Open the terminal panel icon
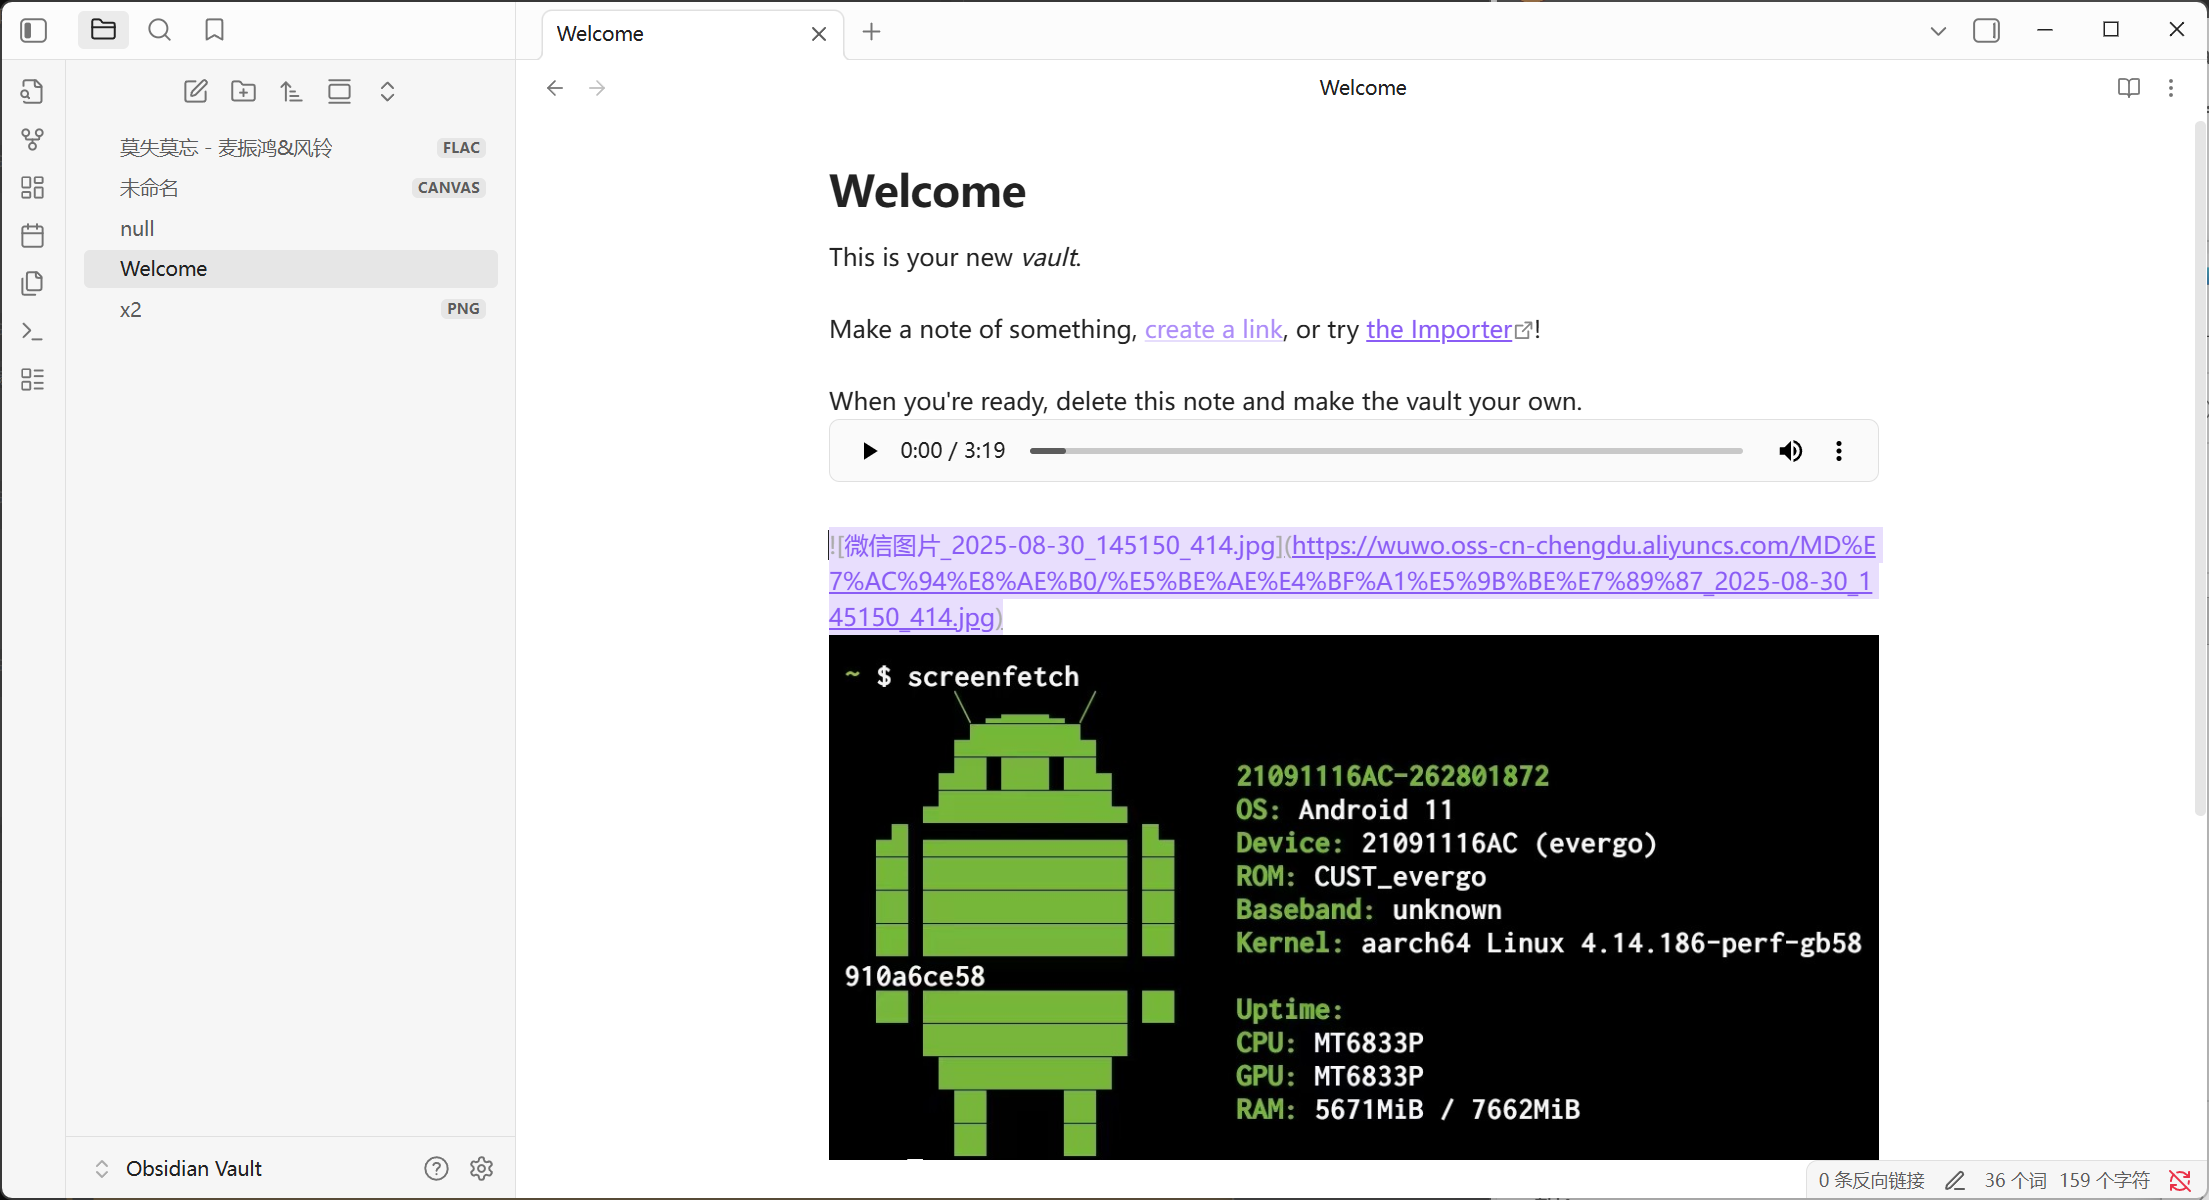This screenshot has height=1200, width=2209. click(33, 331)
